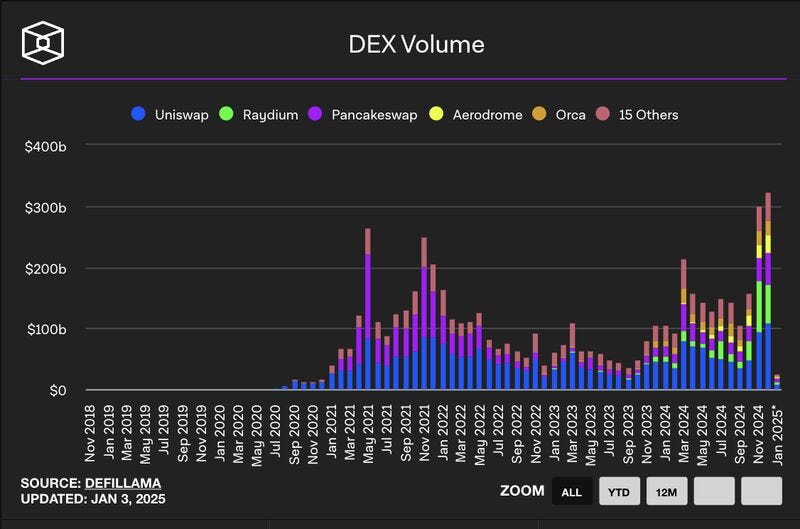Toggle the Orca orange legend dot
This screenshot has width=800, height=529.
[x=539, y=114]
